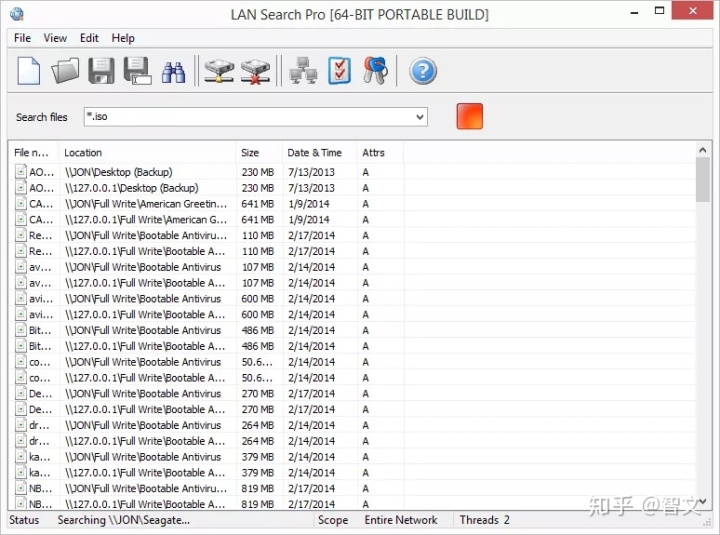Click Entire Network scope in status bar
Image resolution: width=720 pixels, height=535 pixels.
[400, 520]
